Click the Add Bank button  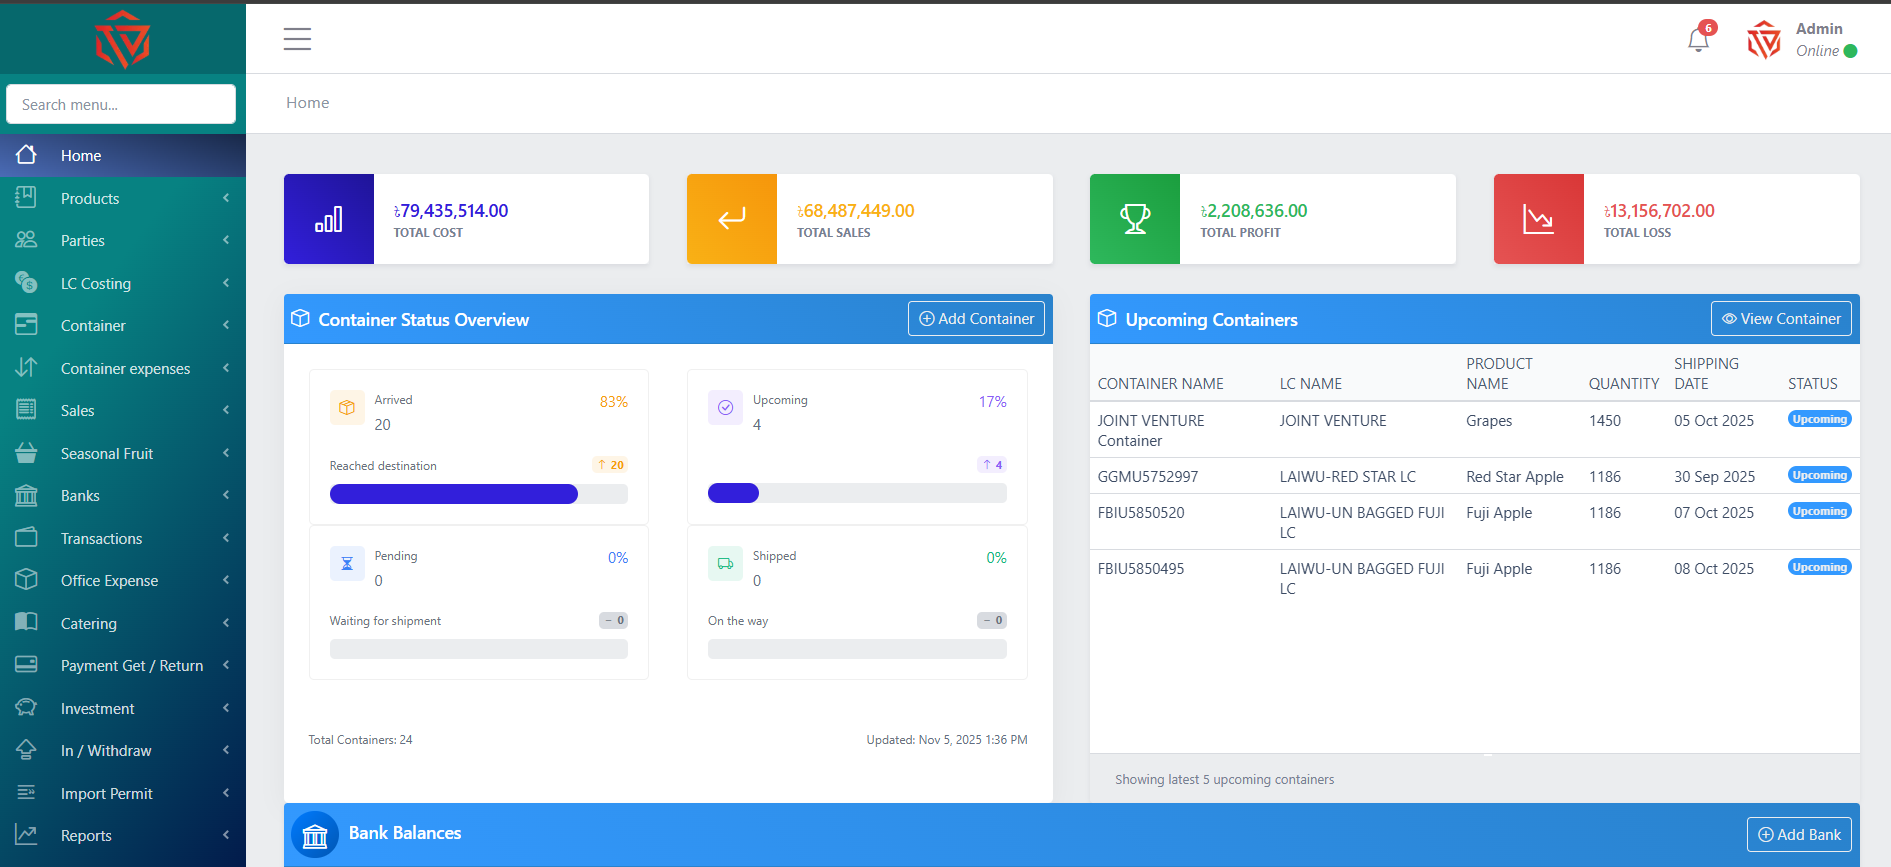pos(1799,834)
